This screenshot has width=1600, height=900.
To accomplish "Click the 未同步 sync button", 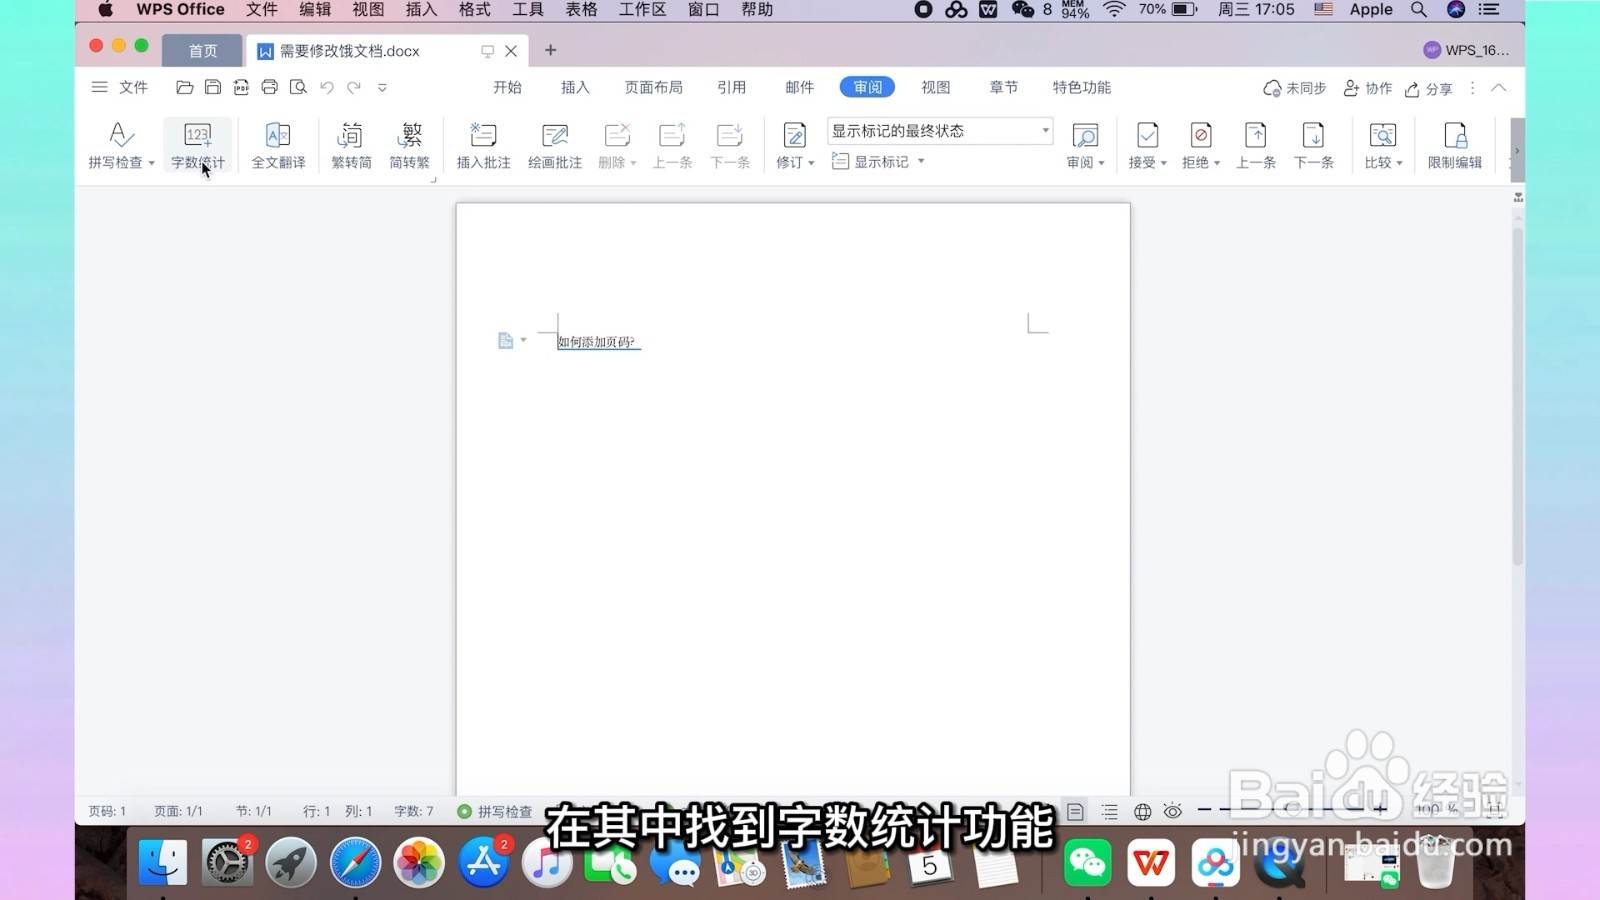I will [x=1294, y=88].
